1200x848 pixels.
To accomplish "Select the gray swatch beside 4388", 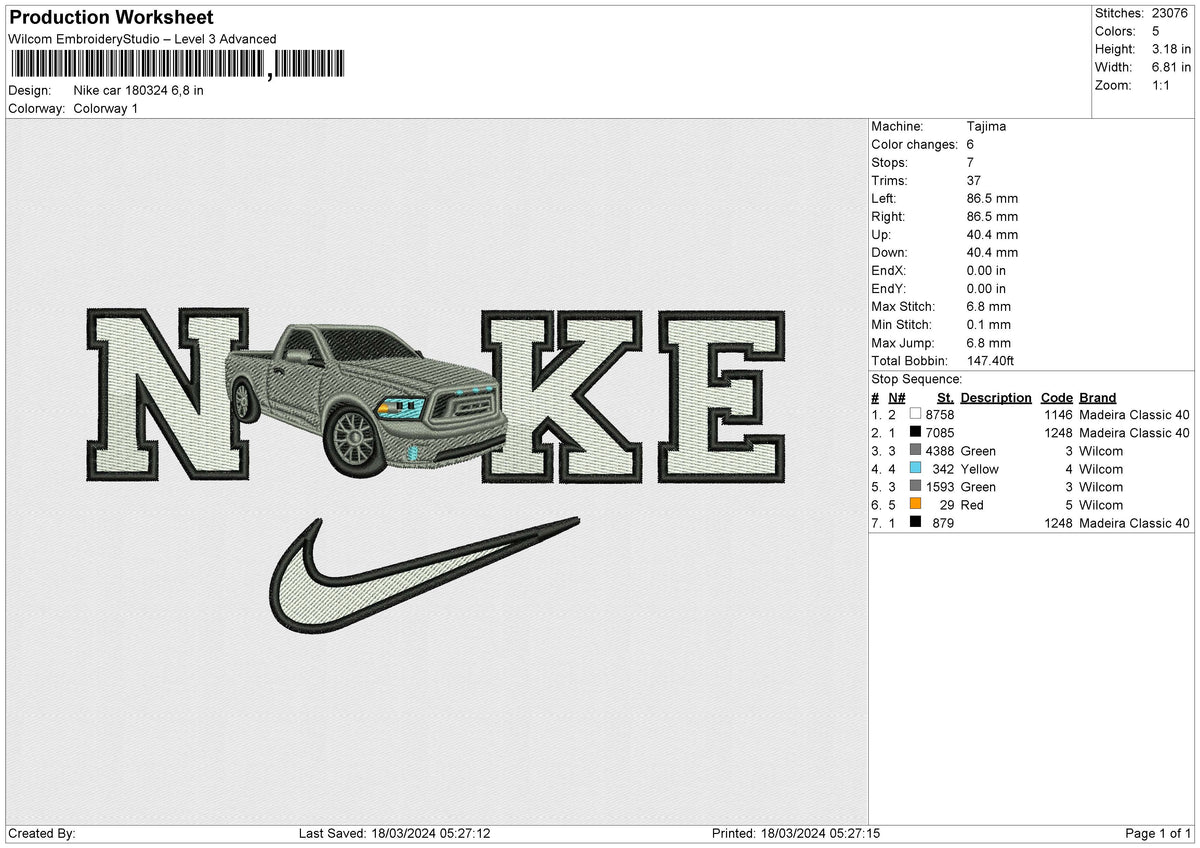I will 915,451.
